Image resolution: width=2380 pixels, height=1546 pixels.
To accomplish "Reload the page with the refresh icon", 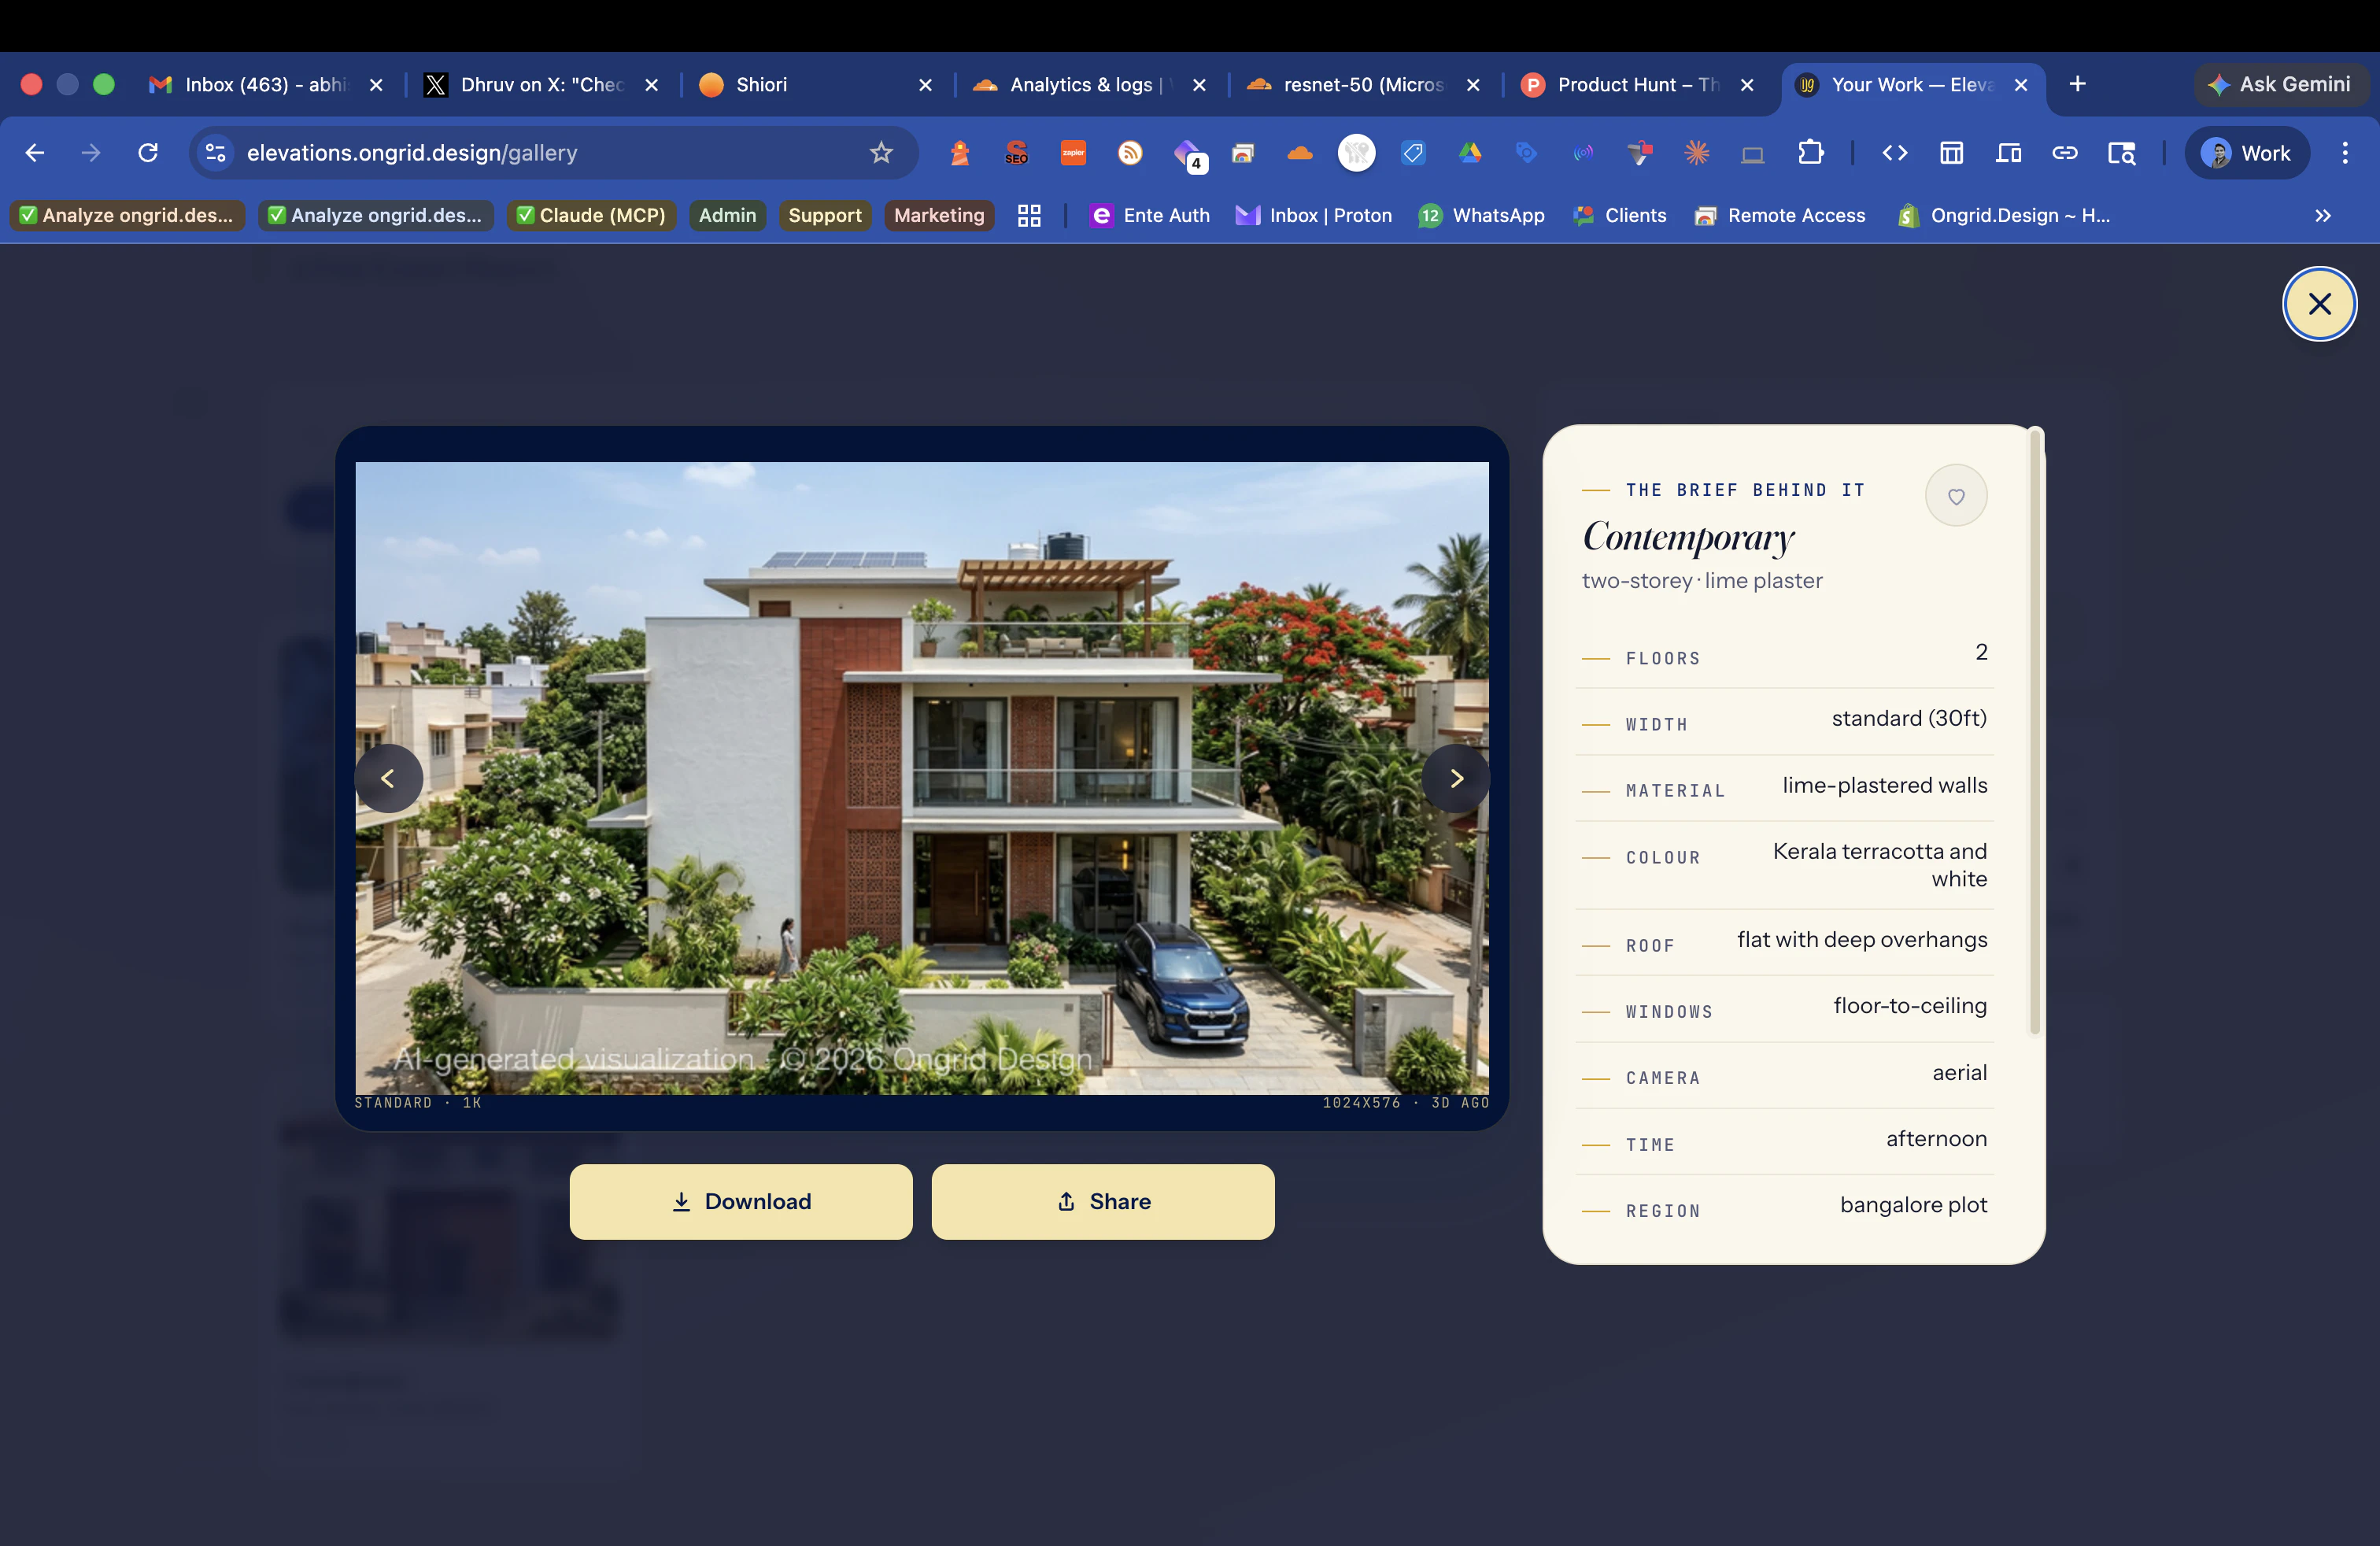I will (x=148, y=153).
